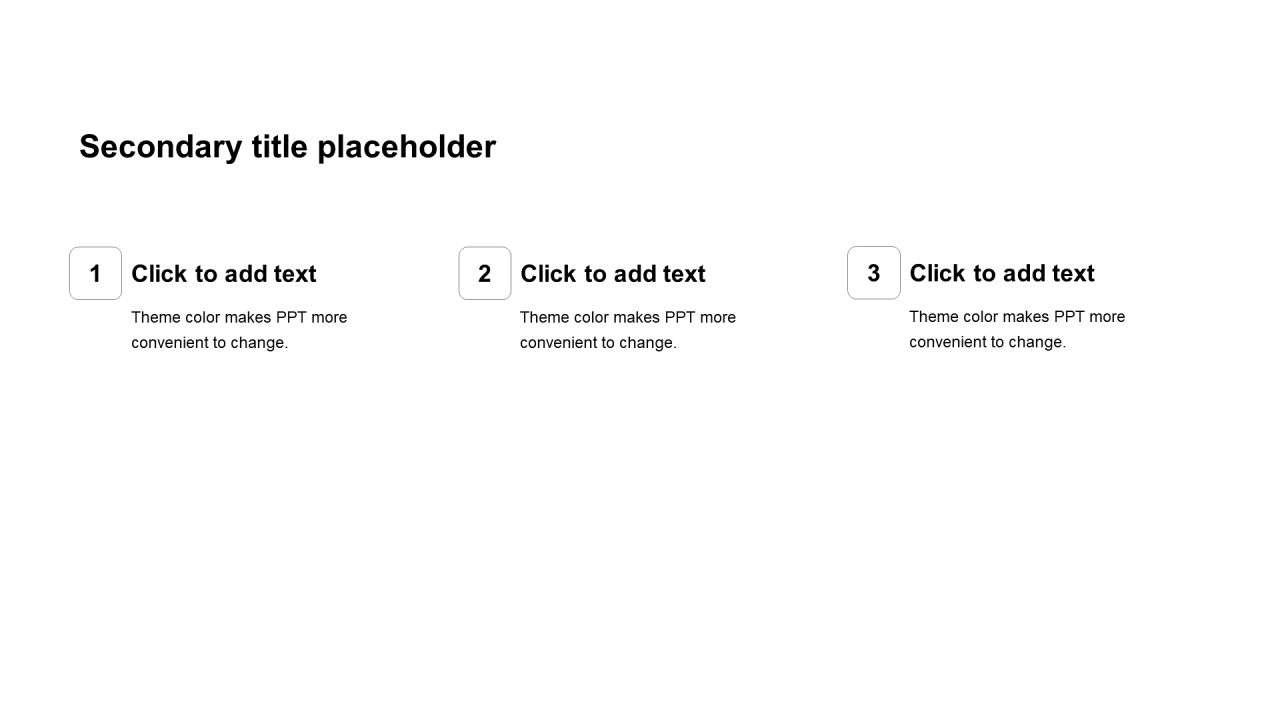This screenshot has height=720, width=1280.
Task: Click the word 'text' in the first item heading
Action: tap(295, 274)
